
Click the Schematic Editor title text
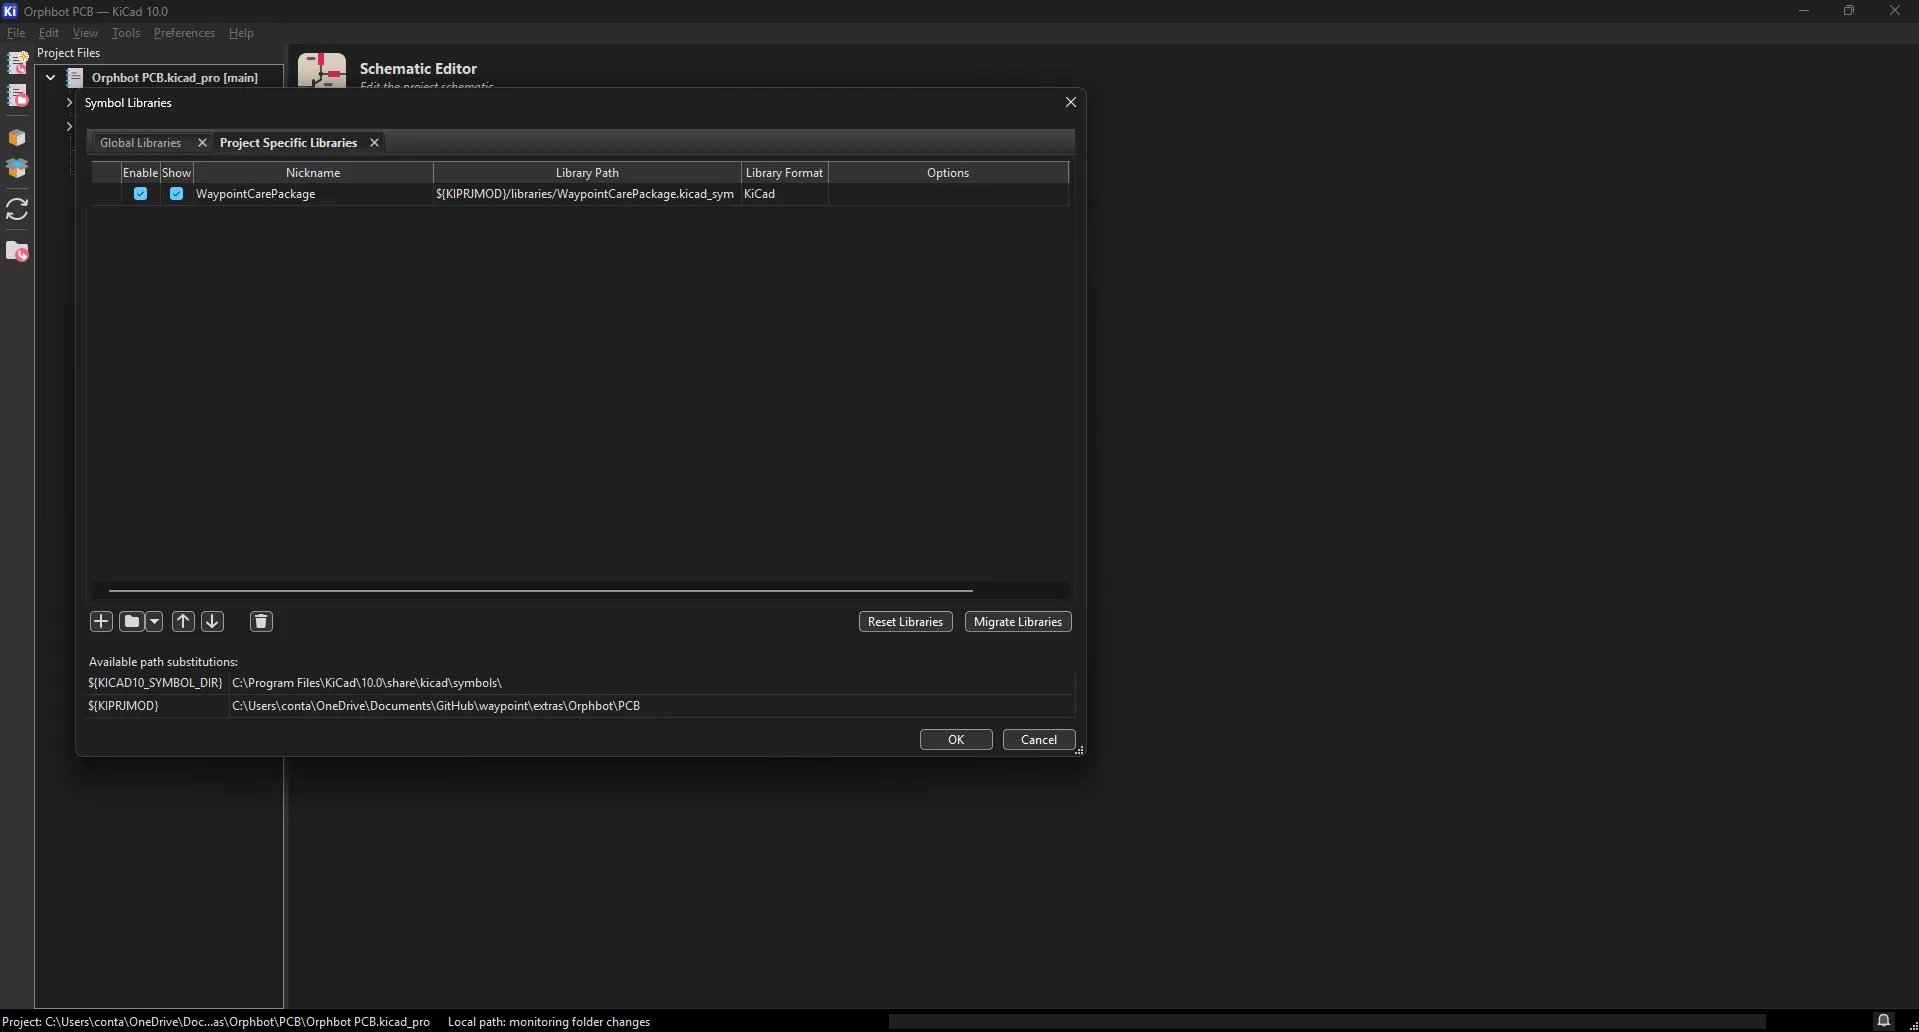pos(418,68)
